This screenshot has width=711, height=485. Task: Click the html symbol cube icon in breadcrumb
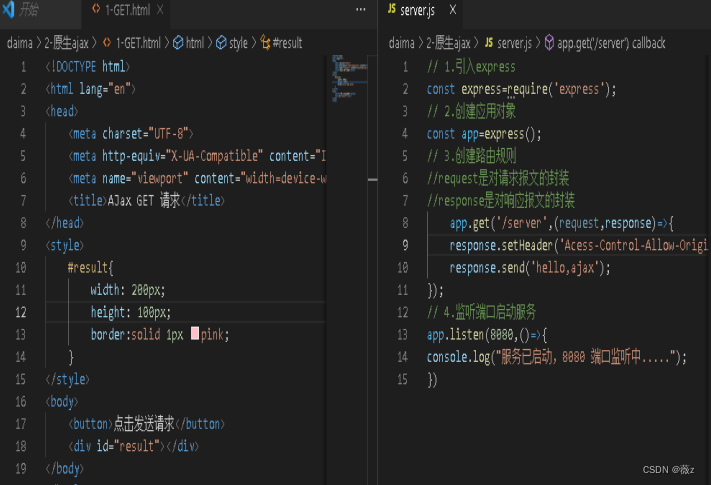178,43
